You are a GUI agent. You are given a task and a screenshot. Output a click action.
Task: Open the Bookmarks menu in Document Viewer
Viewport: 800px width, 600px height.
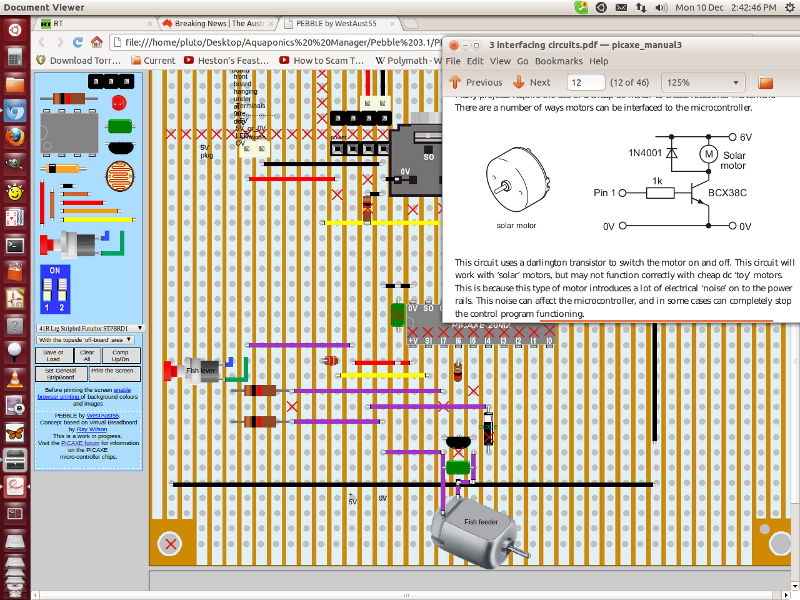(x=560, y=60)
